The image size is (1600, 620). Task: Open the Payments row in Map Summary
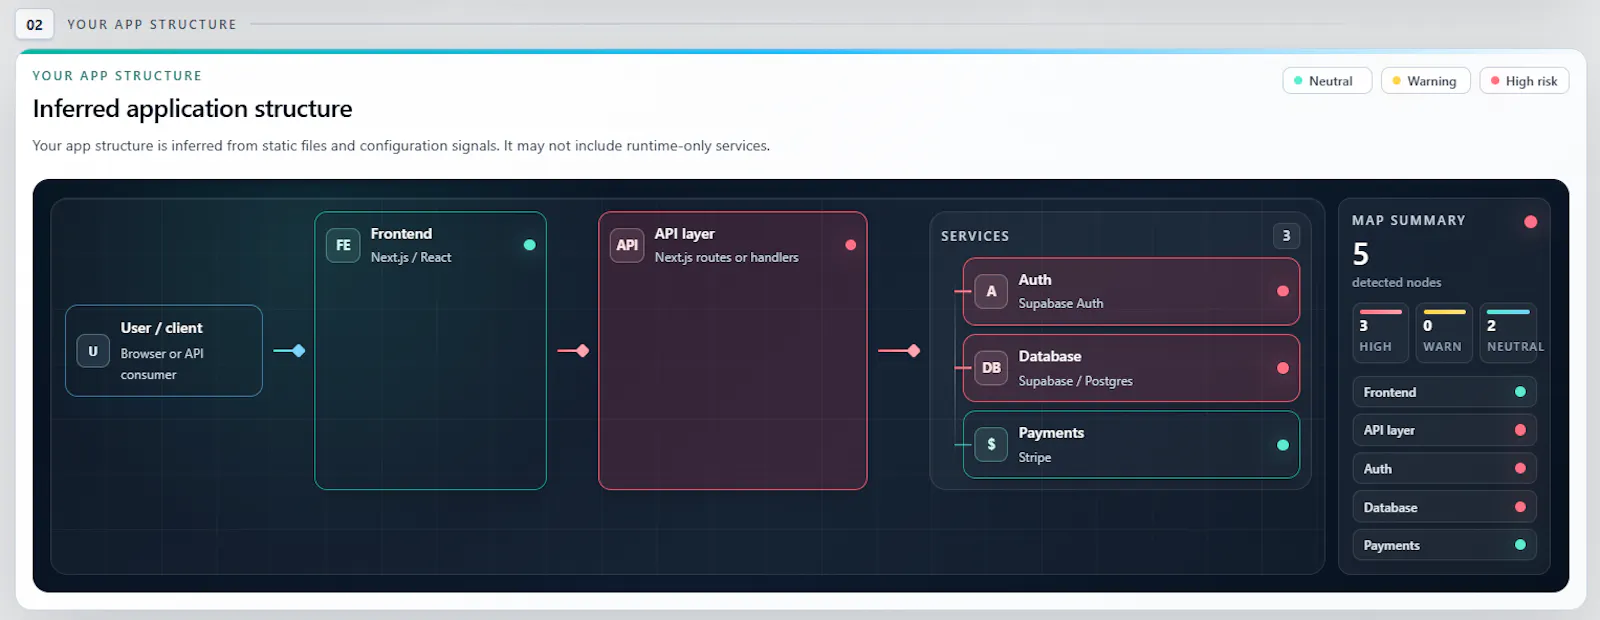[x=1444, y=545]
